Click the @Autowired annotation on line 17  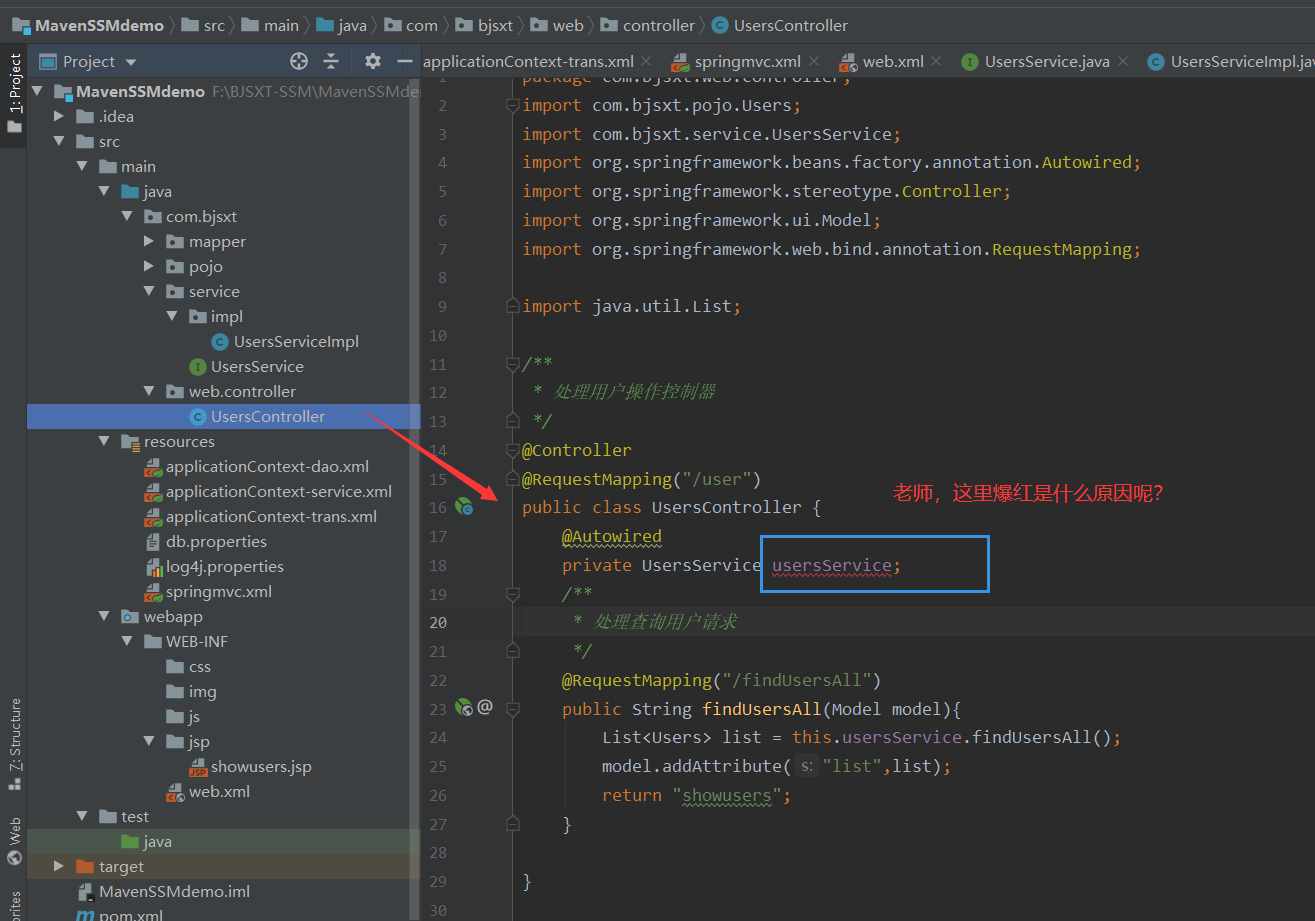click(612, 536)
